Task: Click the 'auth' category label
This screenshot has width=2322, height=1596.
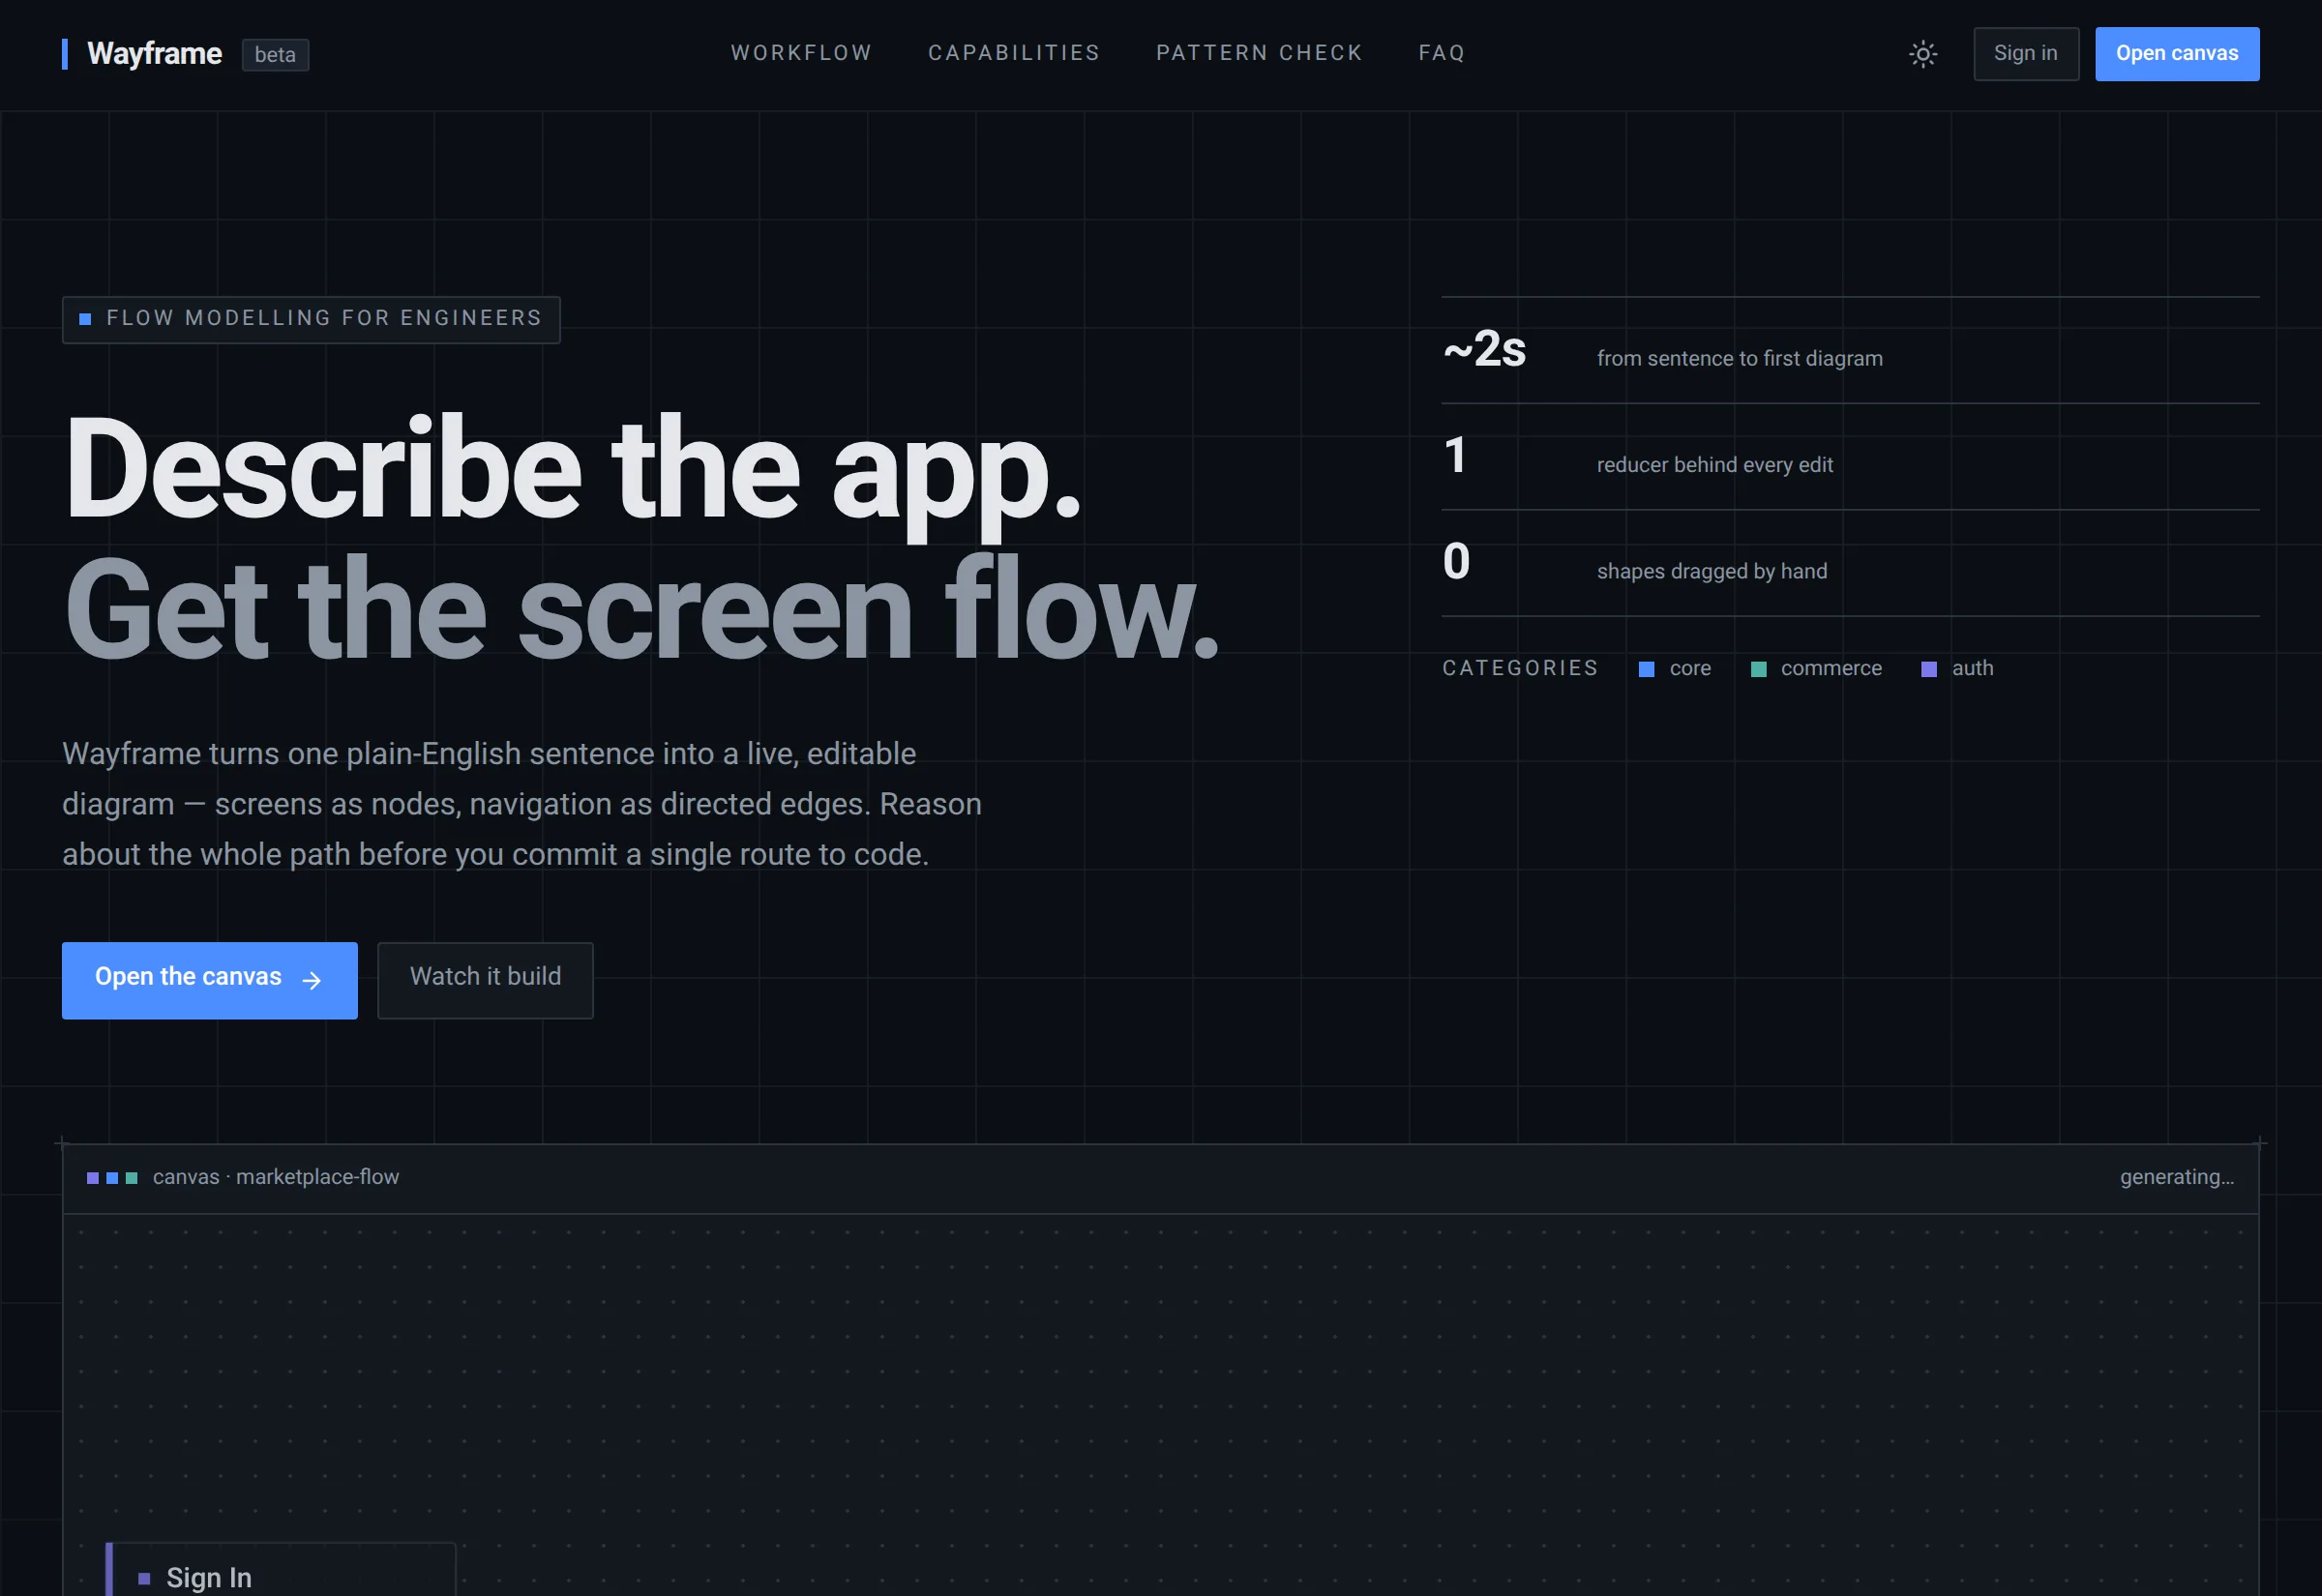Action: (1972, 668)
